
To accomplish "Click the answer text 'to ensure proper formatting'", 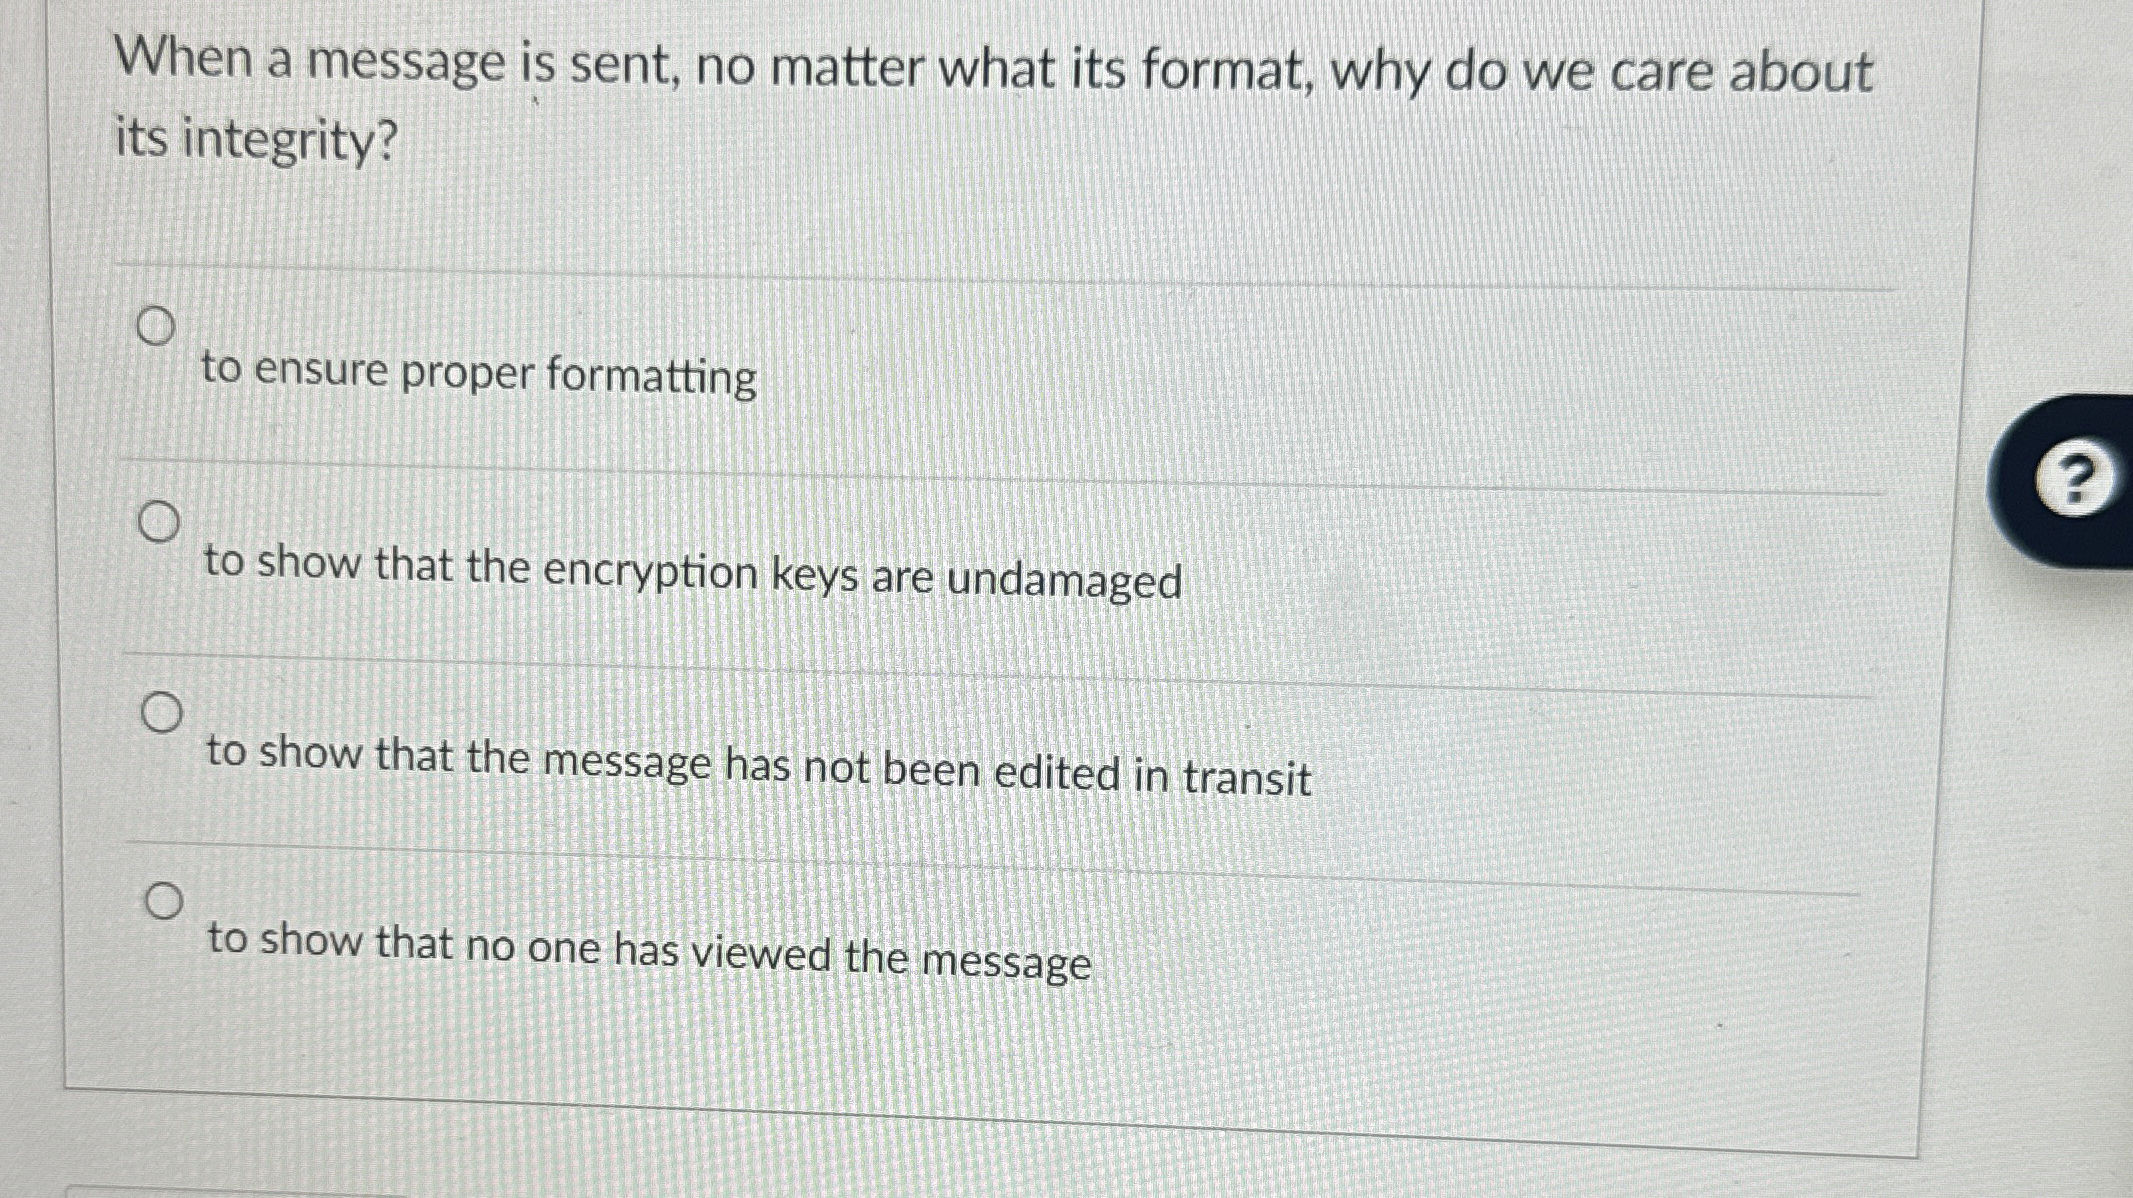I will pos(478,372).
